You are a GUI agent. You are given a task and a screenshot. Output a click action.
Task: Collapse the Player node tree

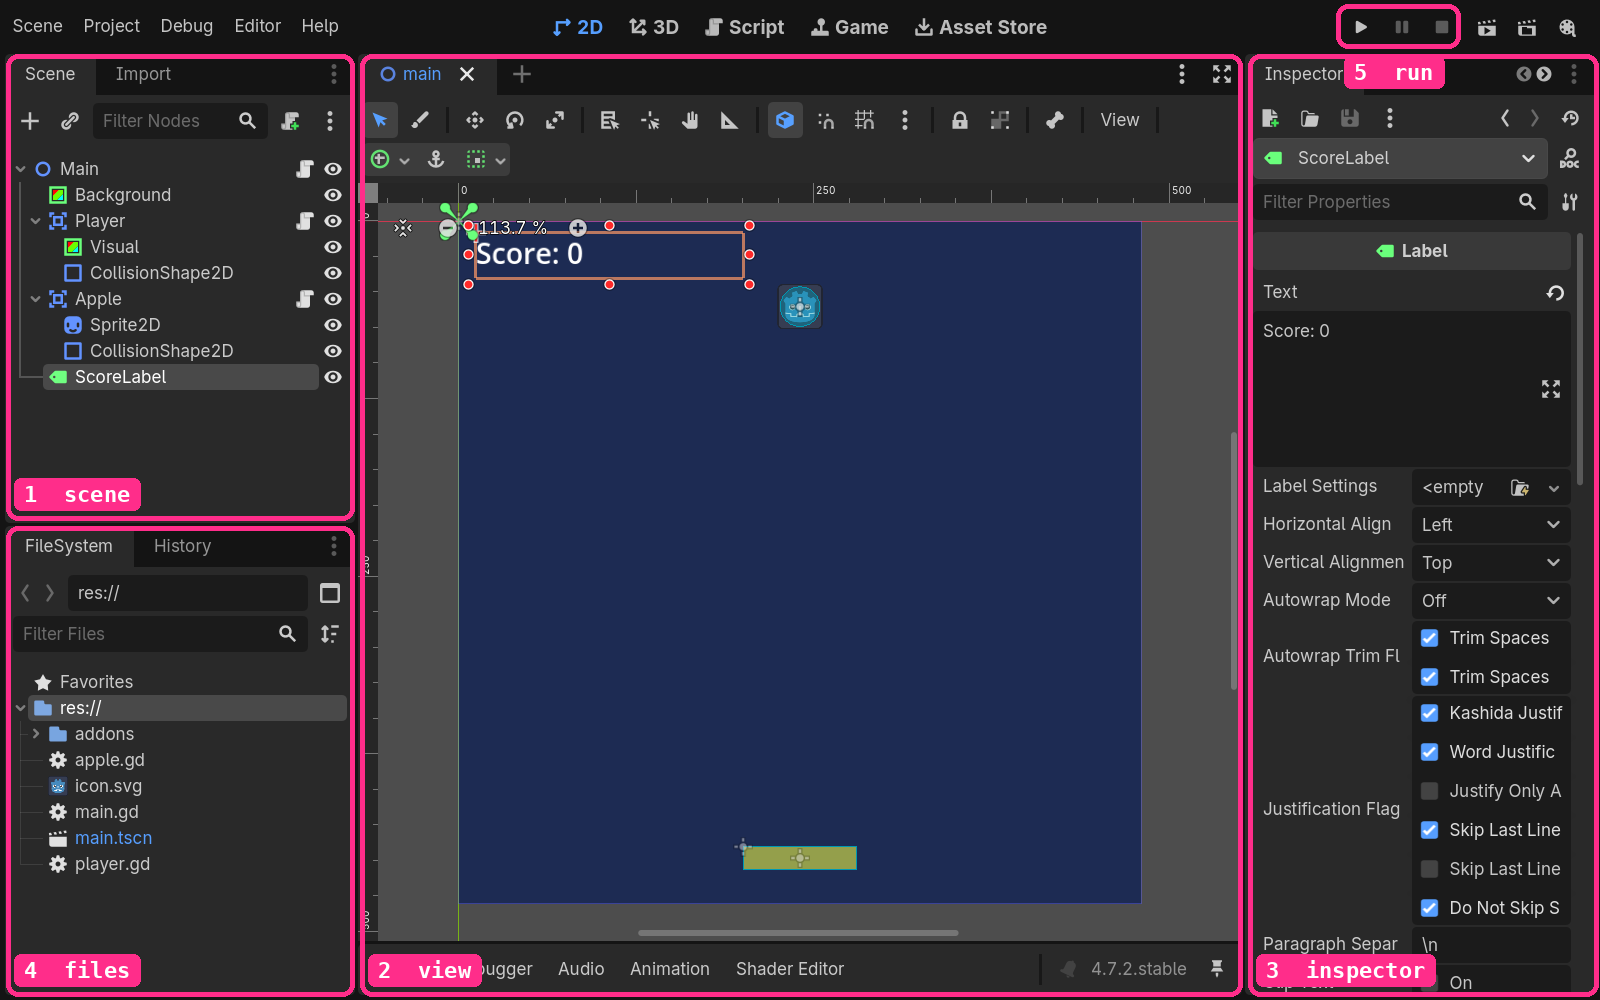(x=36, y=221)
